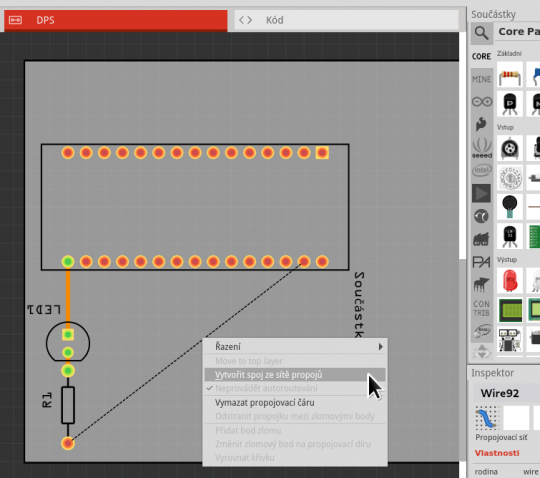Click the square pad in the IC top row
The width and height of the screenshot is (540, 478).
(322, 153)
